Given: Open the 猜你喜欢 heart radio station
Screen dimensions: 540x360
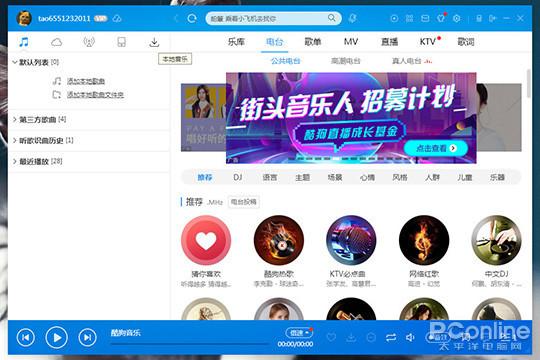Looking at the screenshot, I should tap(206, 240).
